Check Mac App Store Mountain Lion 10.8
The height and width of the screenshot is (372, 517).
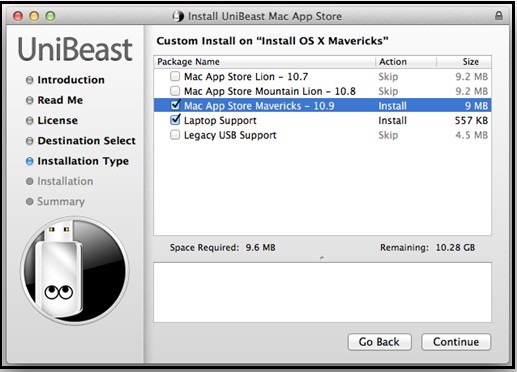pyautogui.click(x=175, y=91)
